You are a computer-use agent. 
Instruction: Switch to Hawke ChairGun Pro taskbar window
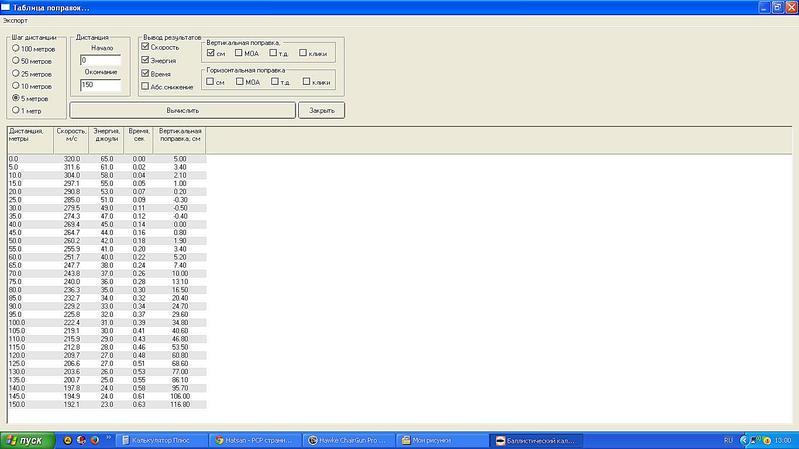(x=348, y=440)
